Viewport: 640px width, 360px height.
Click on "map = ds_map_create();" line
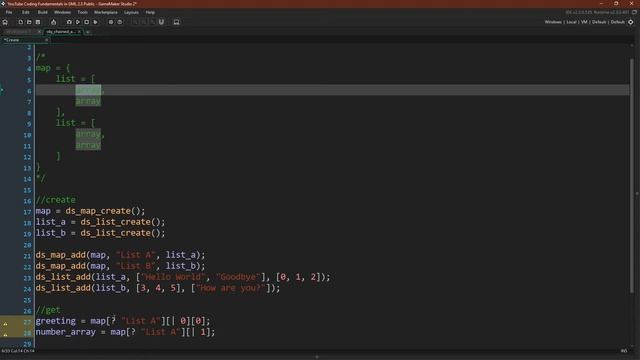click(x=90, y=211)
